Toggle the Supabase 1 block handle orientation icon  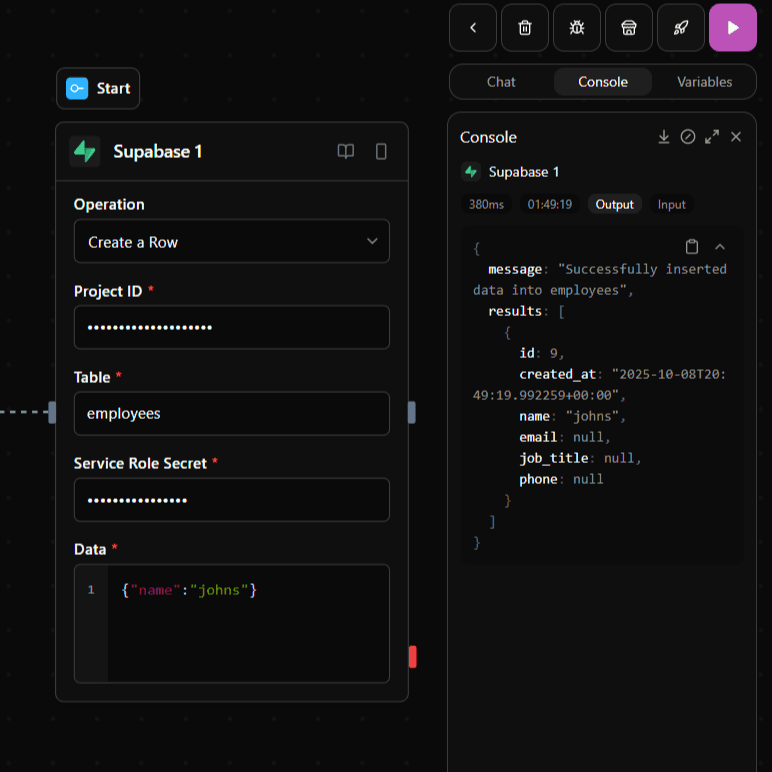pos(381,152)
